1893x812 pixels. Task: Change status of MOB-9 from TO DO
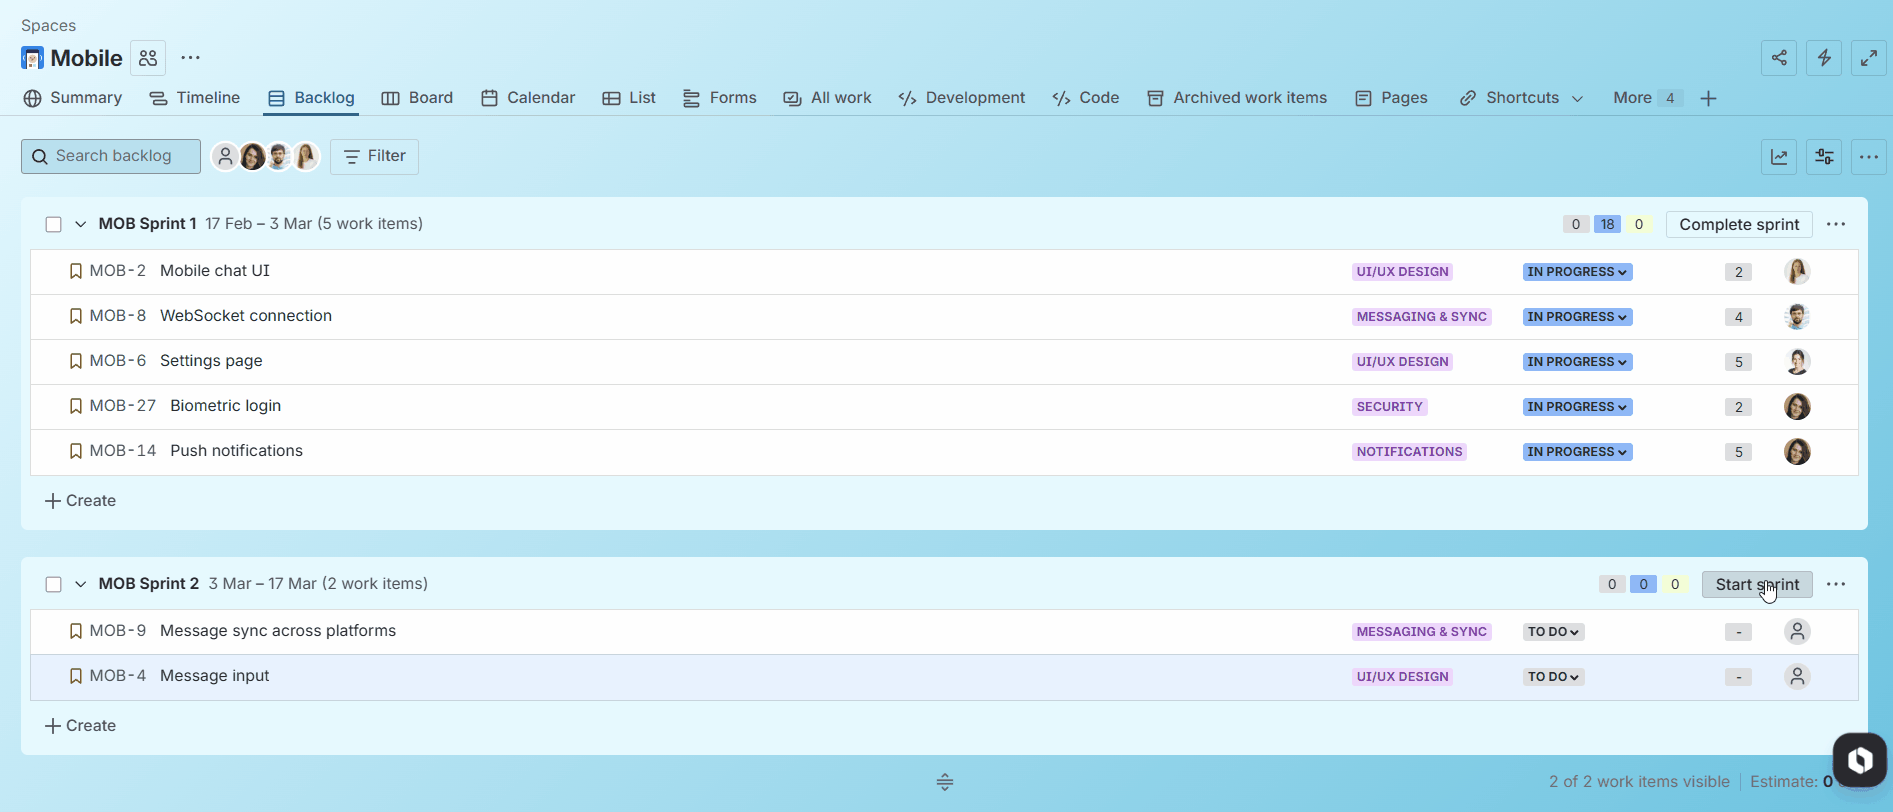point(1553,632)
